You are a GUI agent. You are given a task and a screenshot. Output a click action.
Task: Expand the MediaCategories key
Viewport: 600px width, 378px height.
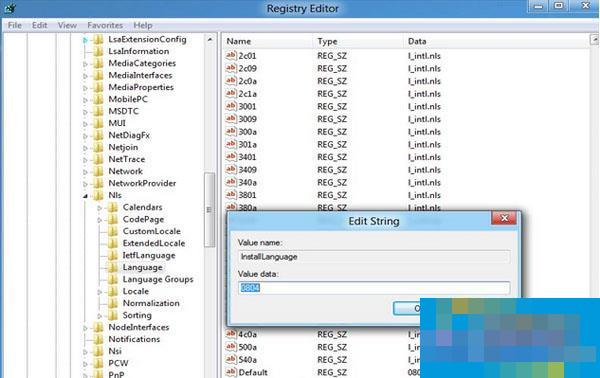pyautogui.click(x=85, y=64)
